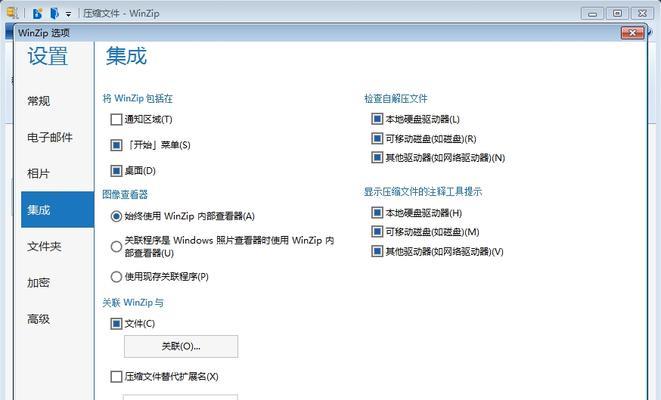Toggle the 桌面(D) checkbox
Viewport: 661px width, 400px height.
[x=116, y=171]
